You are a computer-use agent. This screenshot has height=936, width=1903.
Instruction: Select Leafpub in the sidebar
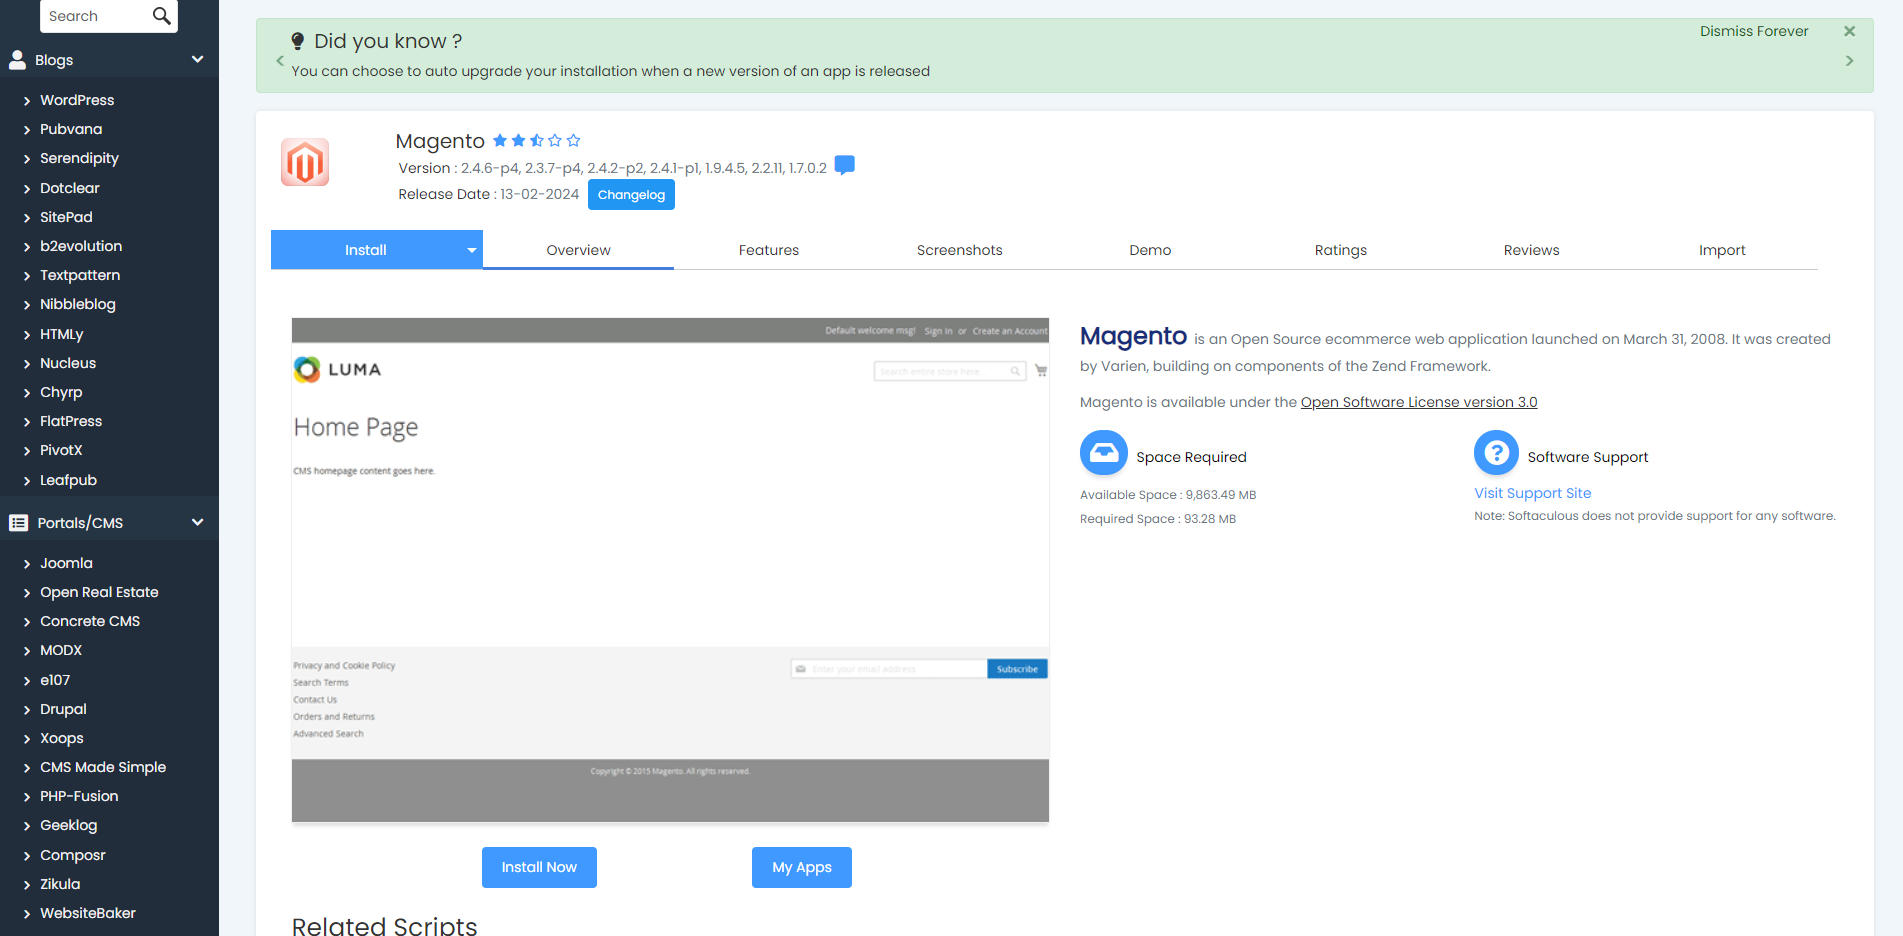(68, 480)
